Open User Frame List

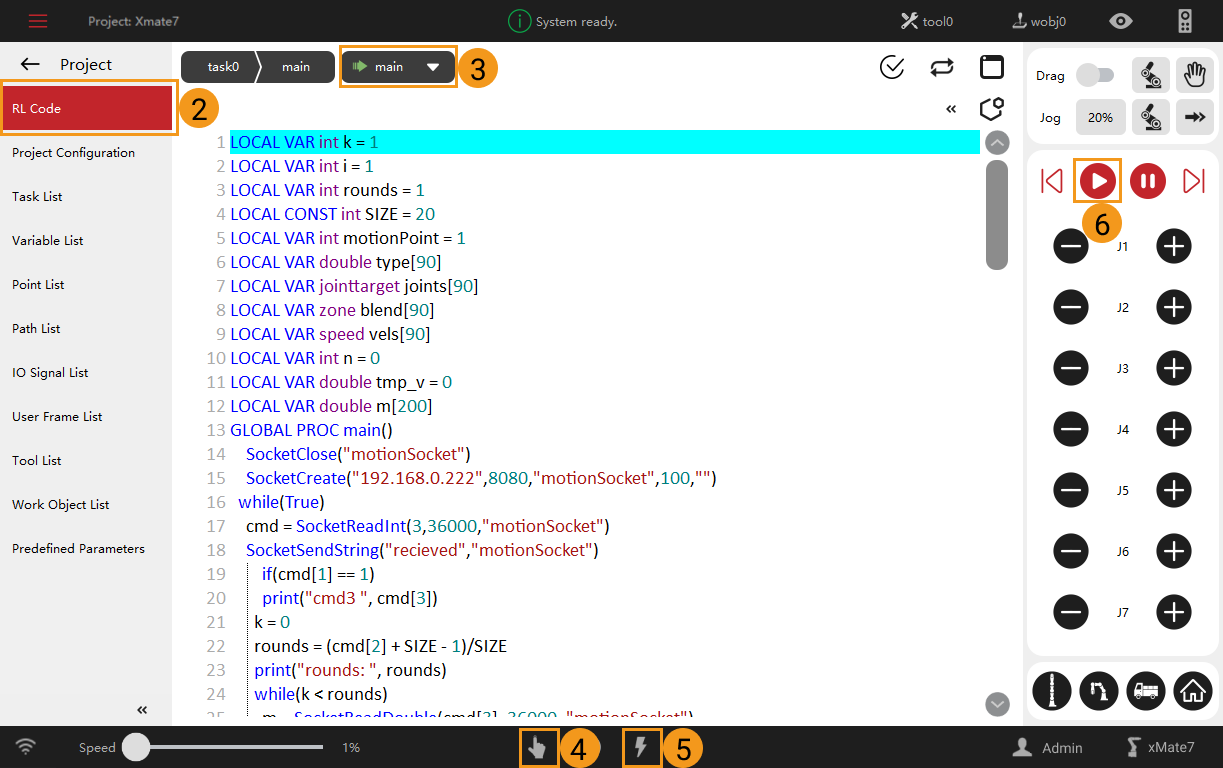pos(86,416)
